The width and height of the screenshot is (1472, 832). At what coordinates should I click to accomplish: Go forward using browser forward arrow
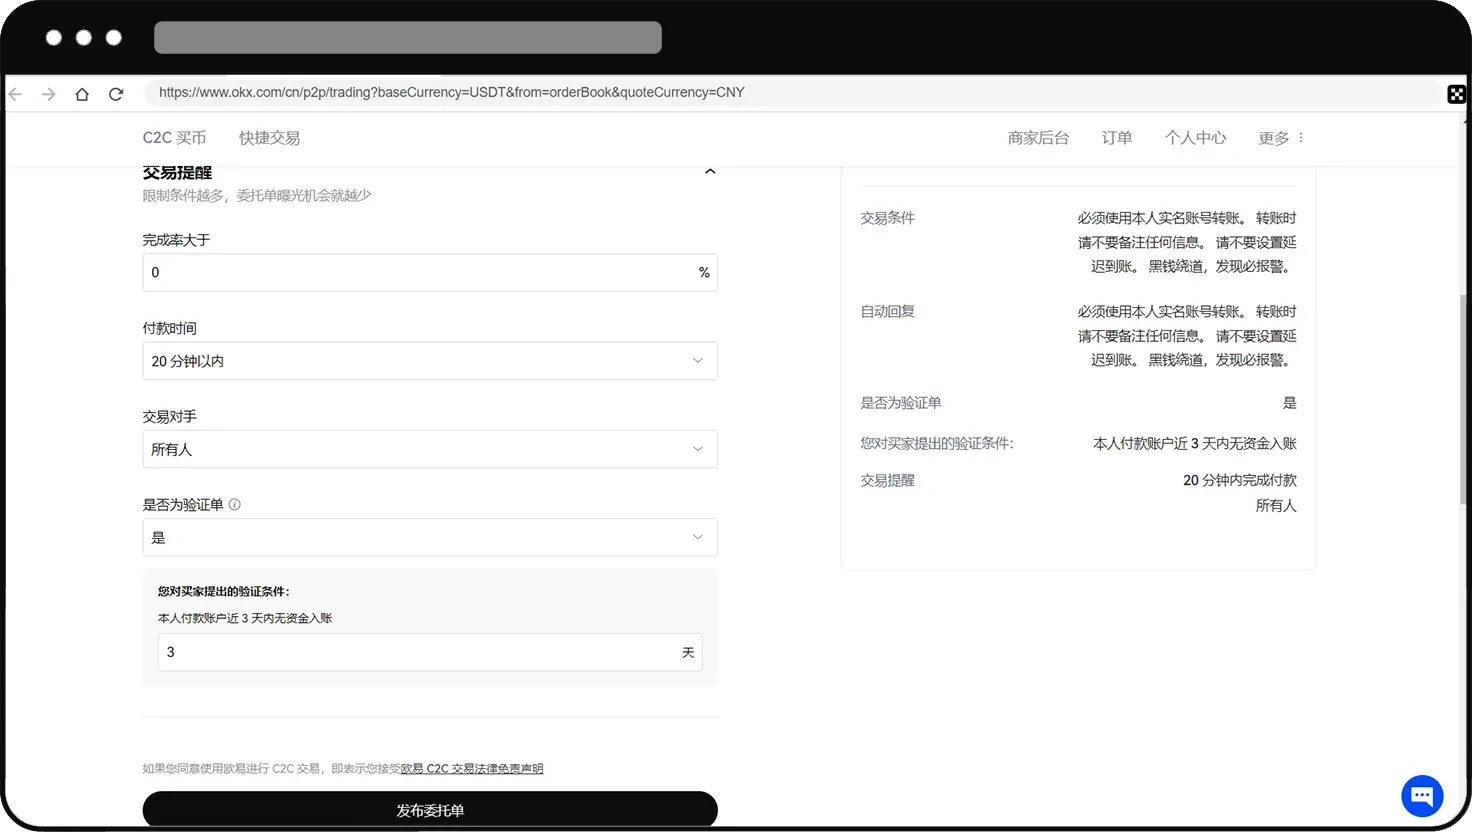tap(48, 94)
